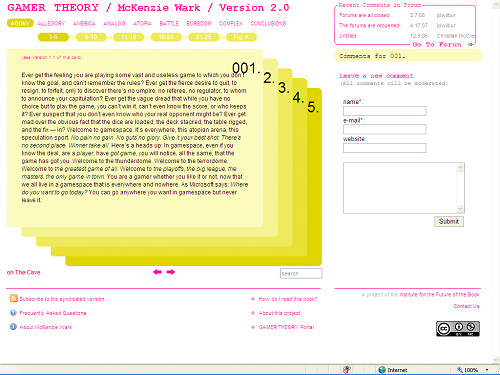The width and height of the screenshot is (500, 375).
Task: Focus the name input field
Action: [385, 111]
